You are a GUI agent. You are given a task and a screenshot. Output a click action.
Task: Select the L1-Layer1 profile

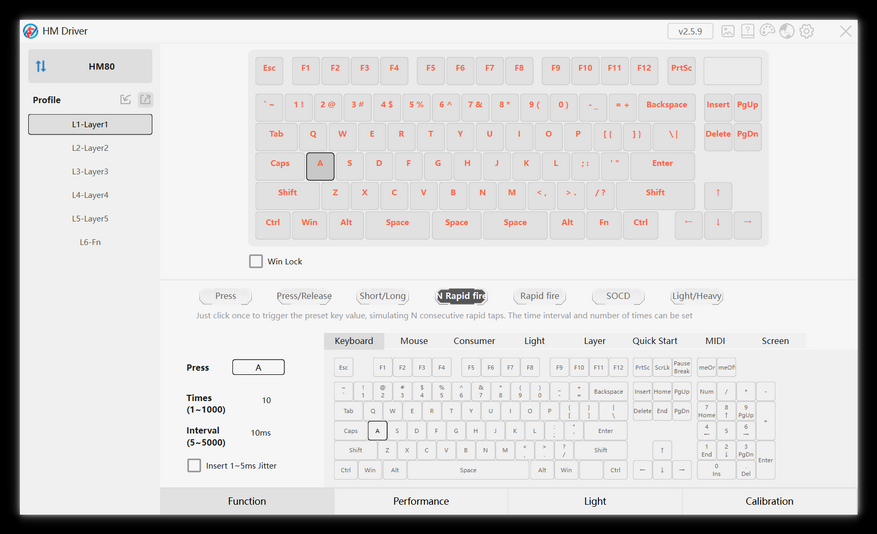pyautogui.click(x=90, y=125)
